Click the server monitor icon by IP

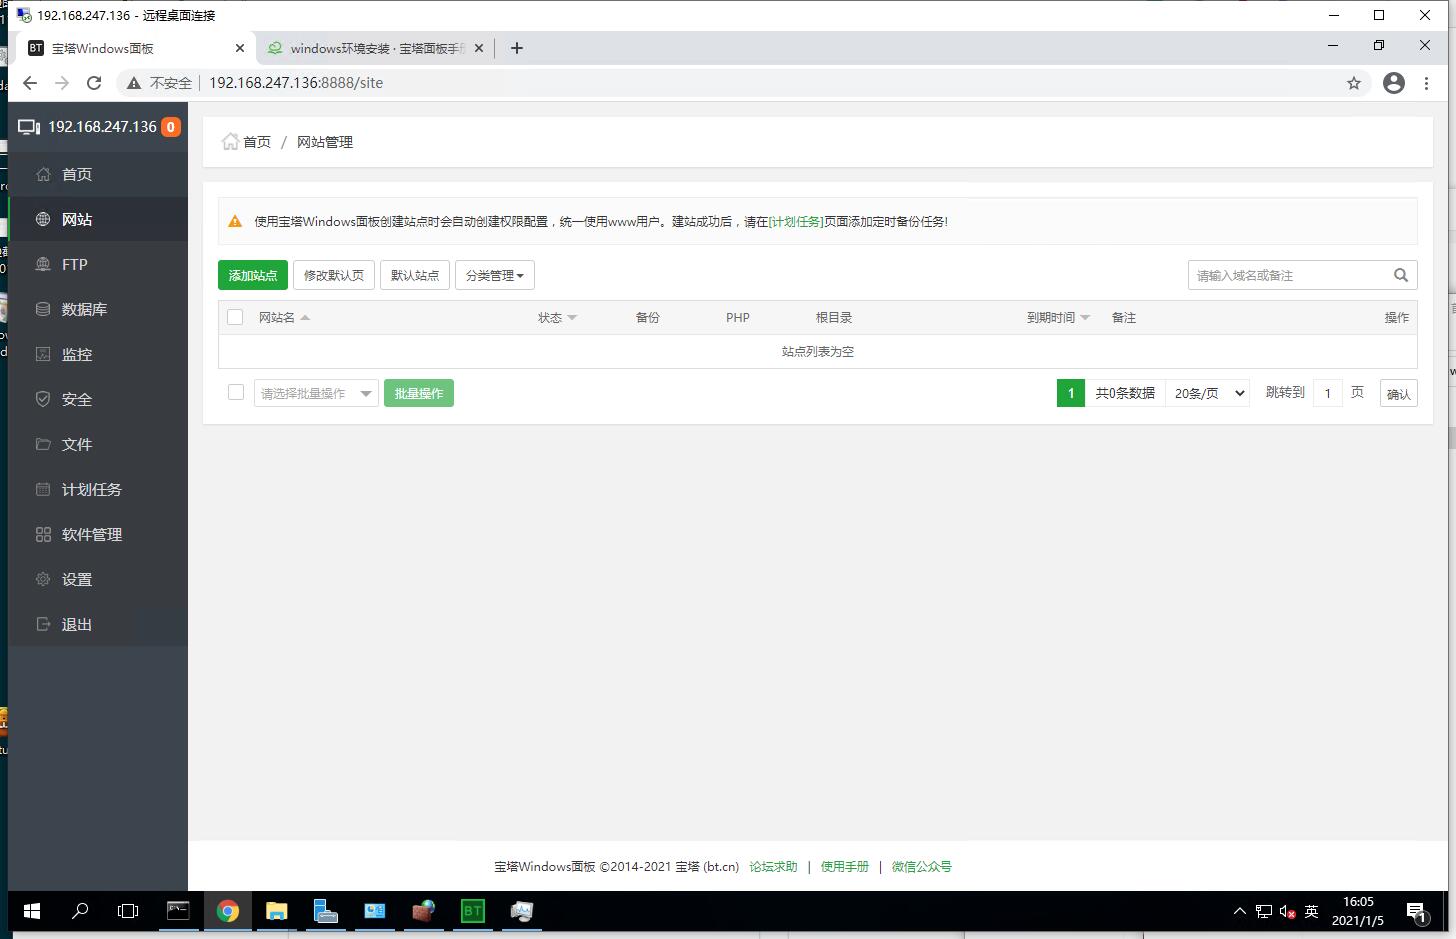click(x=29, y=127)
